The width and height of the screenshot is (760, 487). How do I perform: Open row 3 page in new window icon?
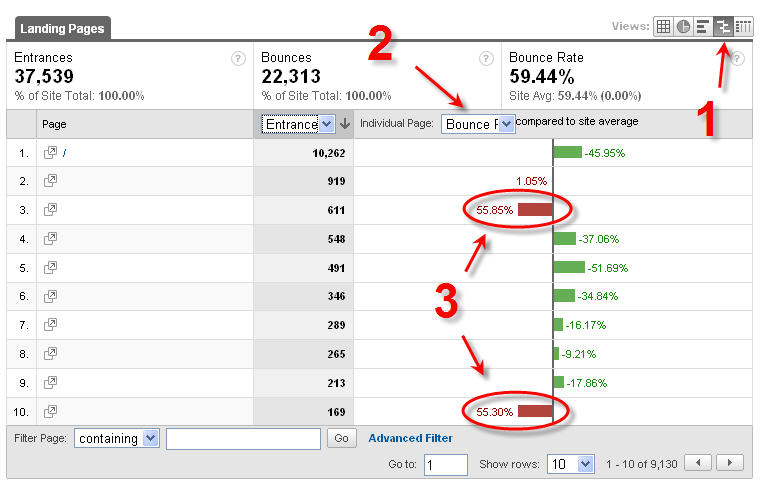point(50,210)
